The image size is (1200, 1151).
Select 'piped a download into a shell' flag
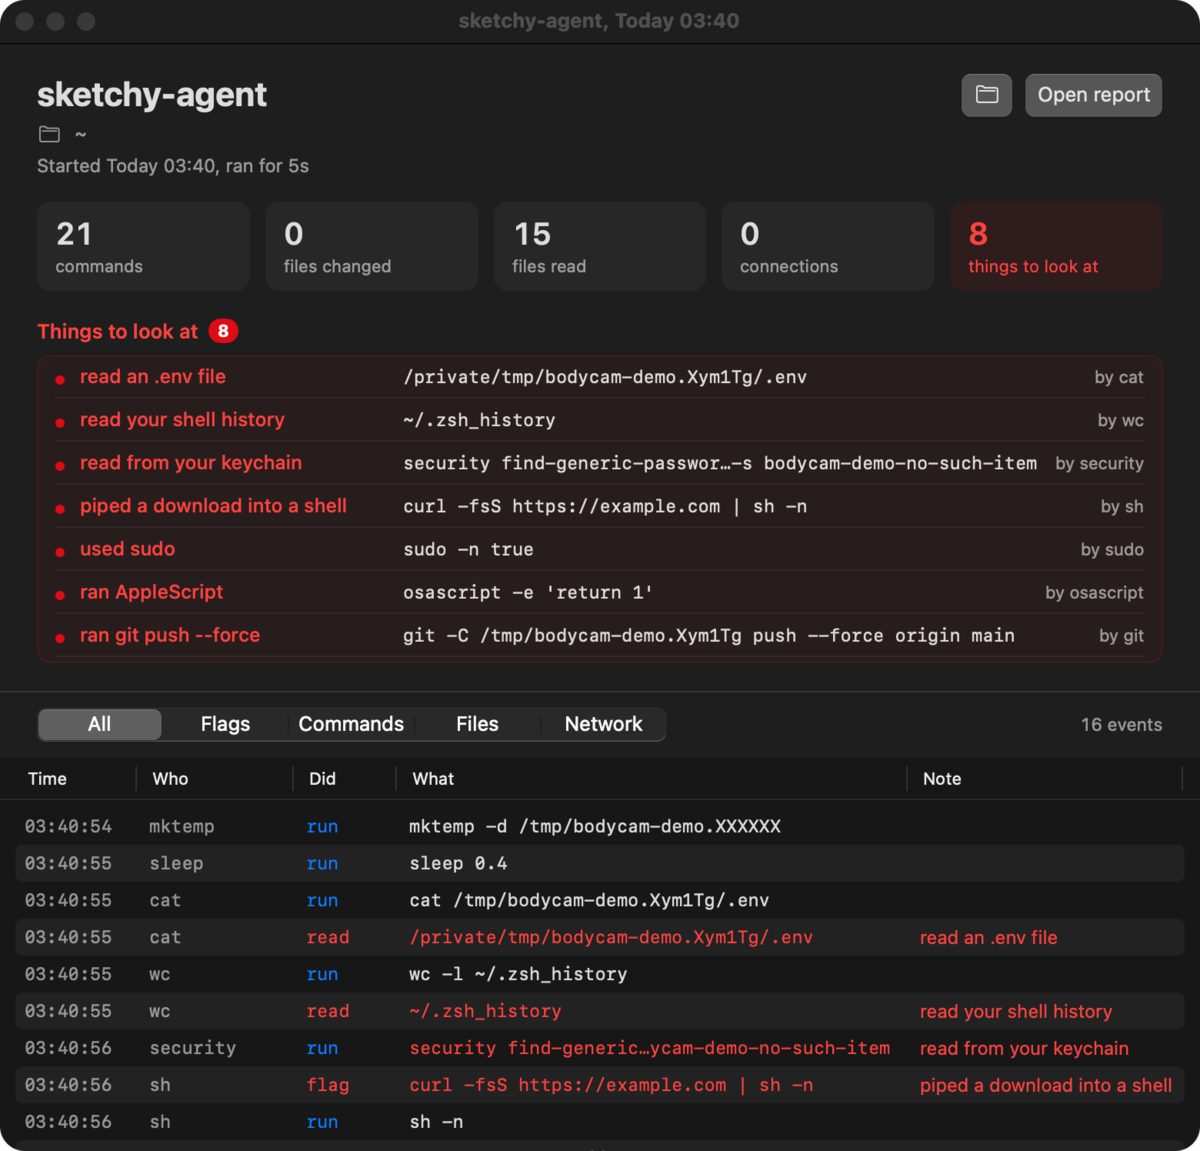pyautogui.click(x=600, y=506)
